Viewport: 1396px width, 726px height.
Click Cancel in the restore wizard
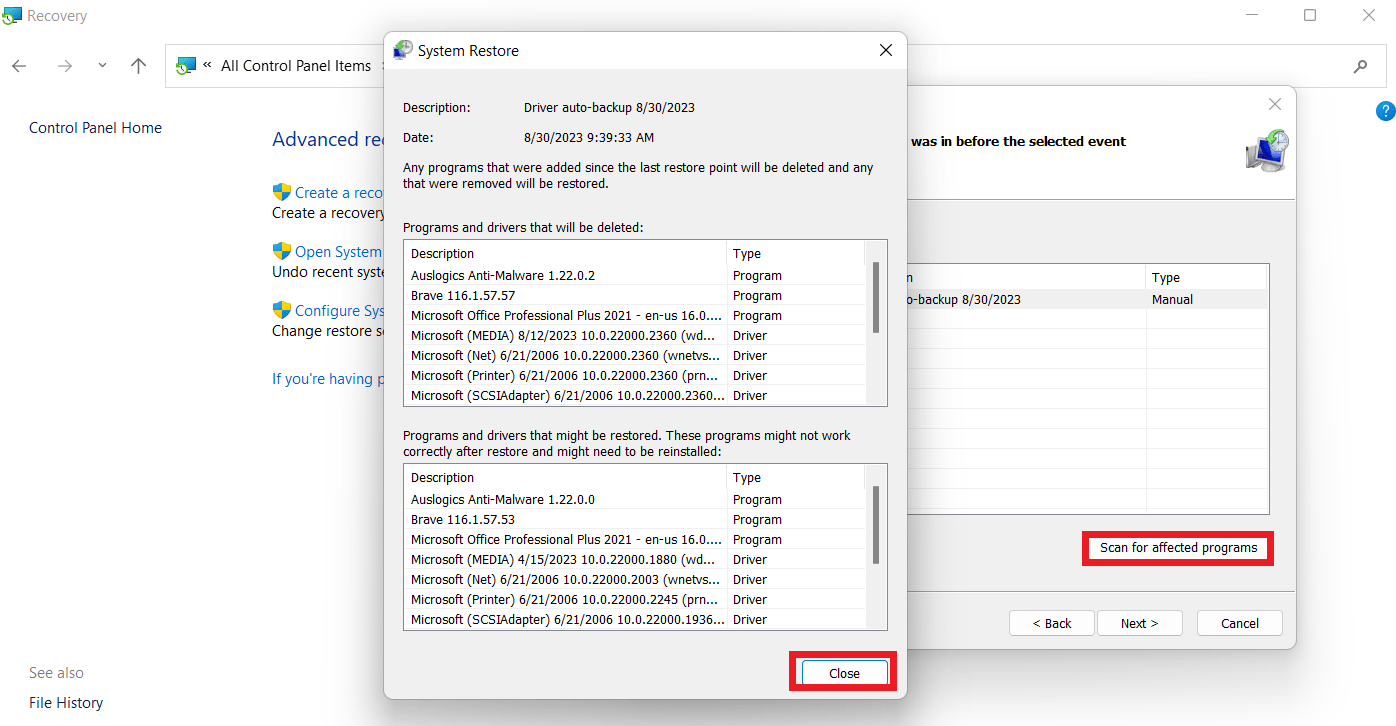point(1240,623)
